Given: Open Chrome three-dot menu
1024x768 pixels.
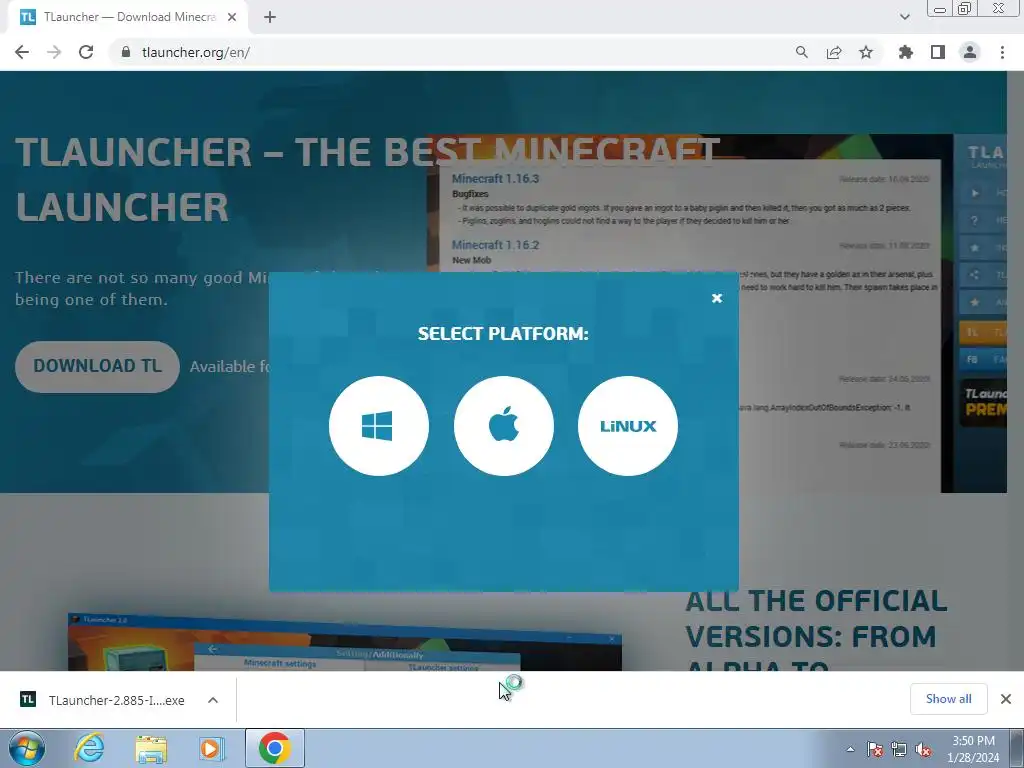Looking at the screenshot, I should click(x=1002, y=52).
